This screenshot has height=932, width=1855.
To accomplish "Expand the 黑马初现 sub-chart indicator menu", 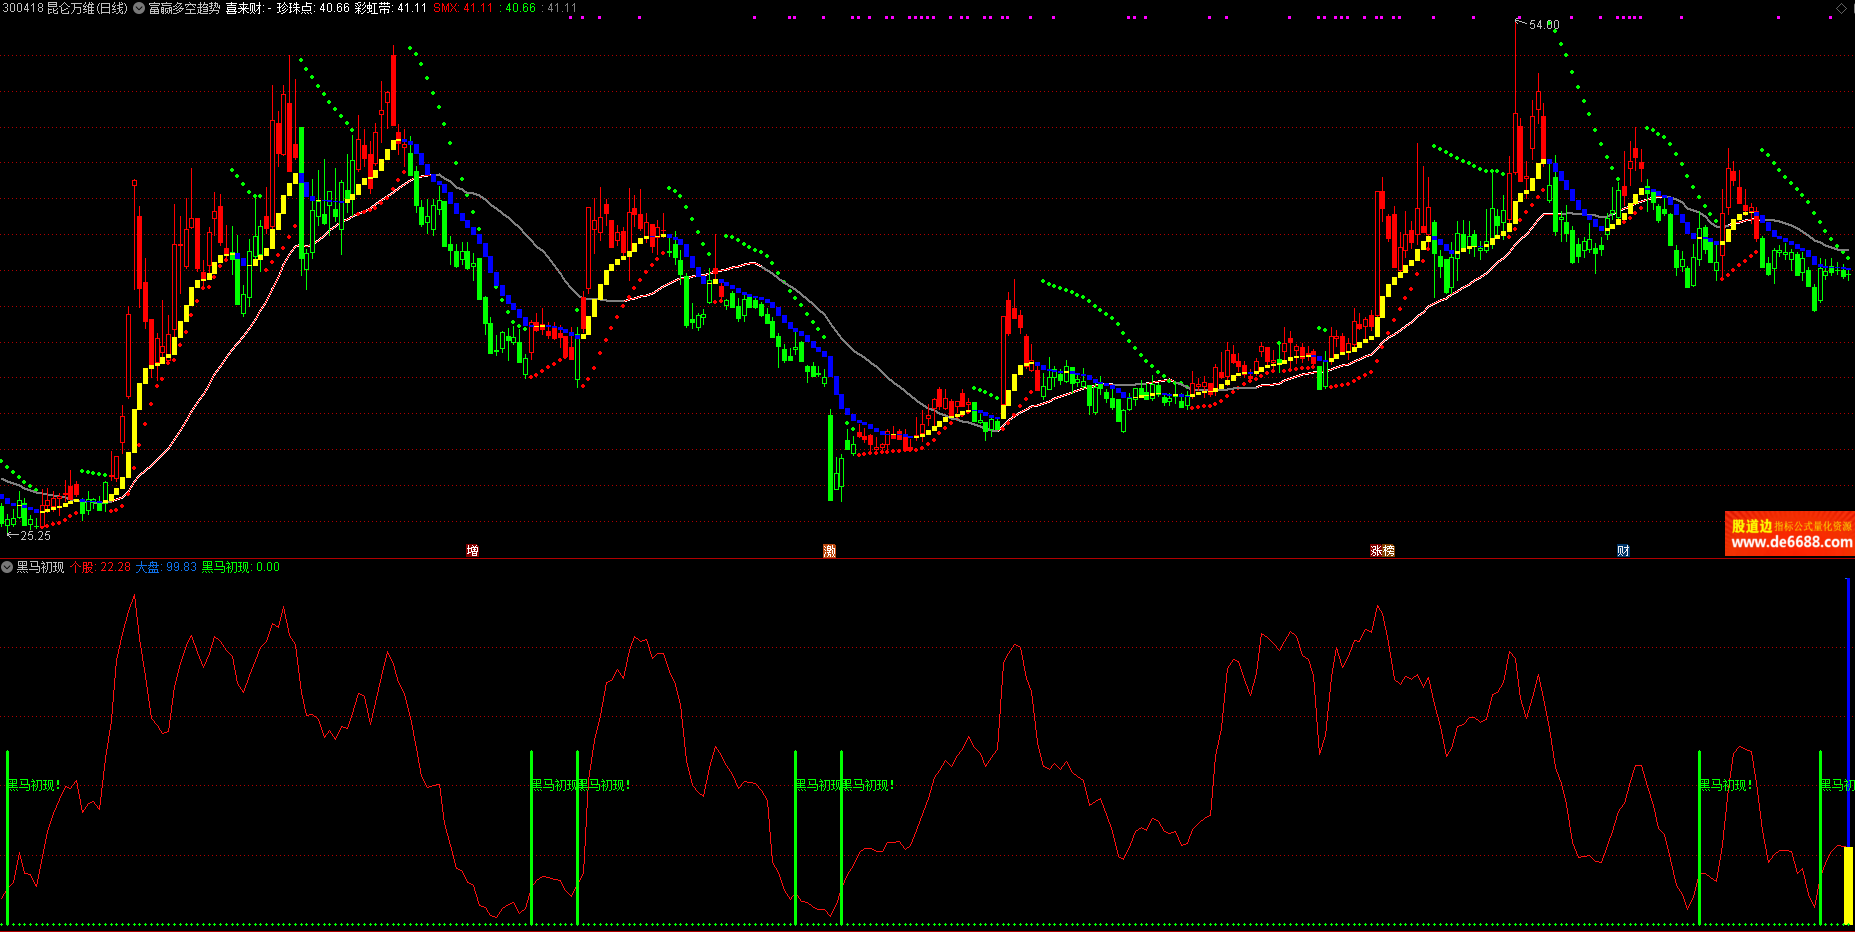I will (x=7, y=567).
